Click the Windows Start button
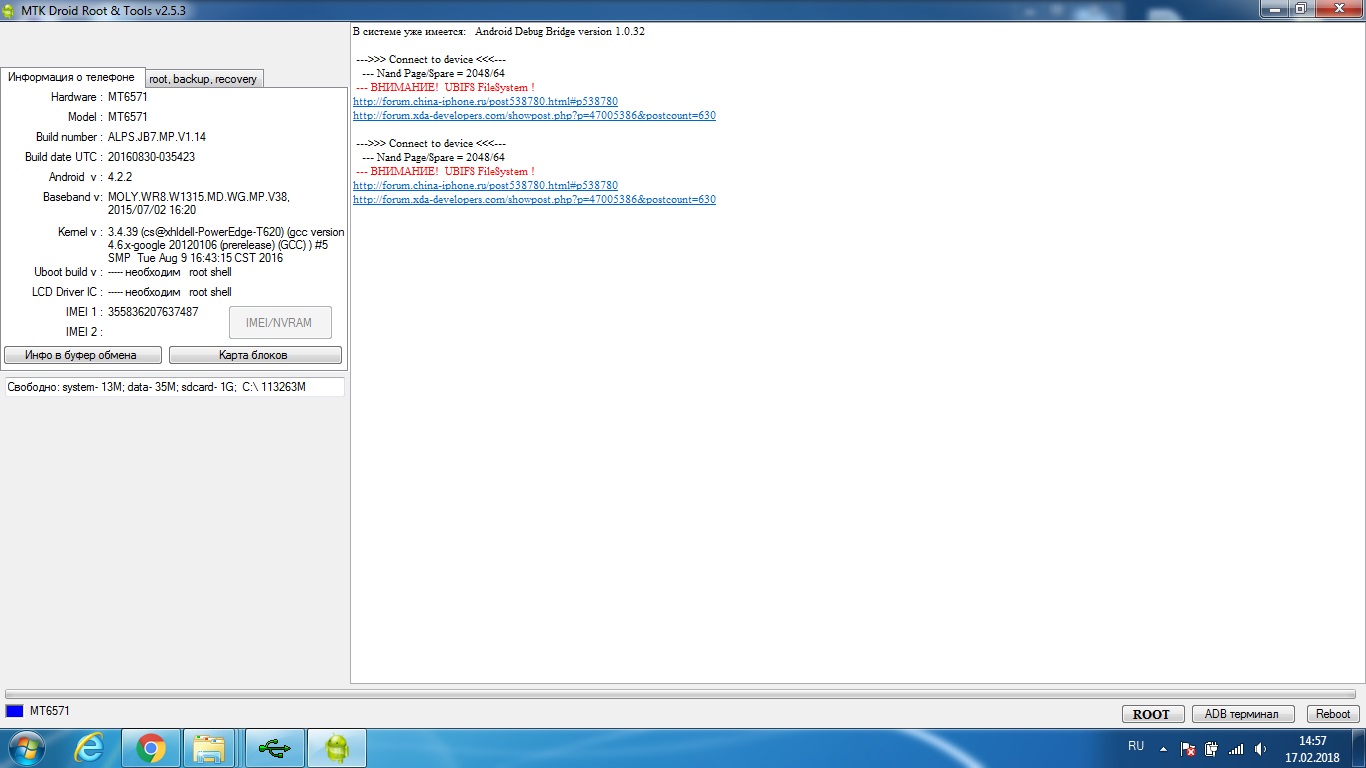This screenshot has height=768, width=1366. point(27,748)
